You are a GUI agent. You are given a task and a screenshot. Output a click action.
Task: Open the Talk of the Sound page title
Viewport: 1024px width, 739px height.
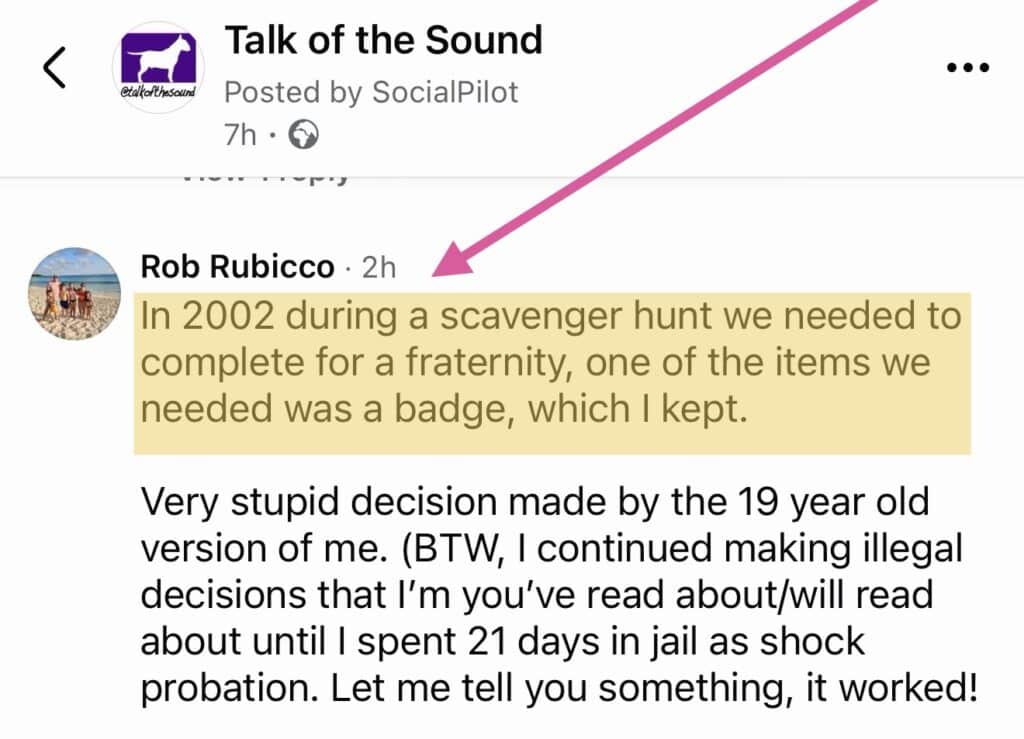pyautogui.click(x=383, y=40)
